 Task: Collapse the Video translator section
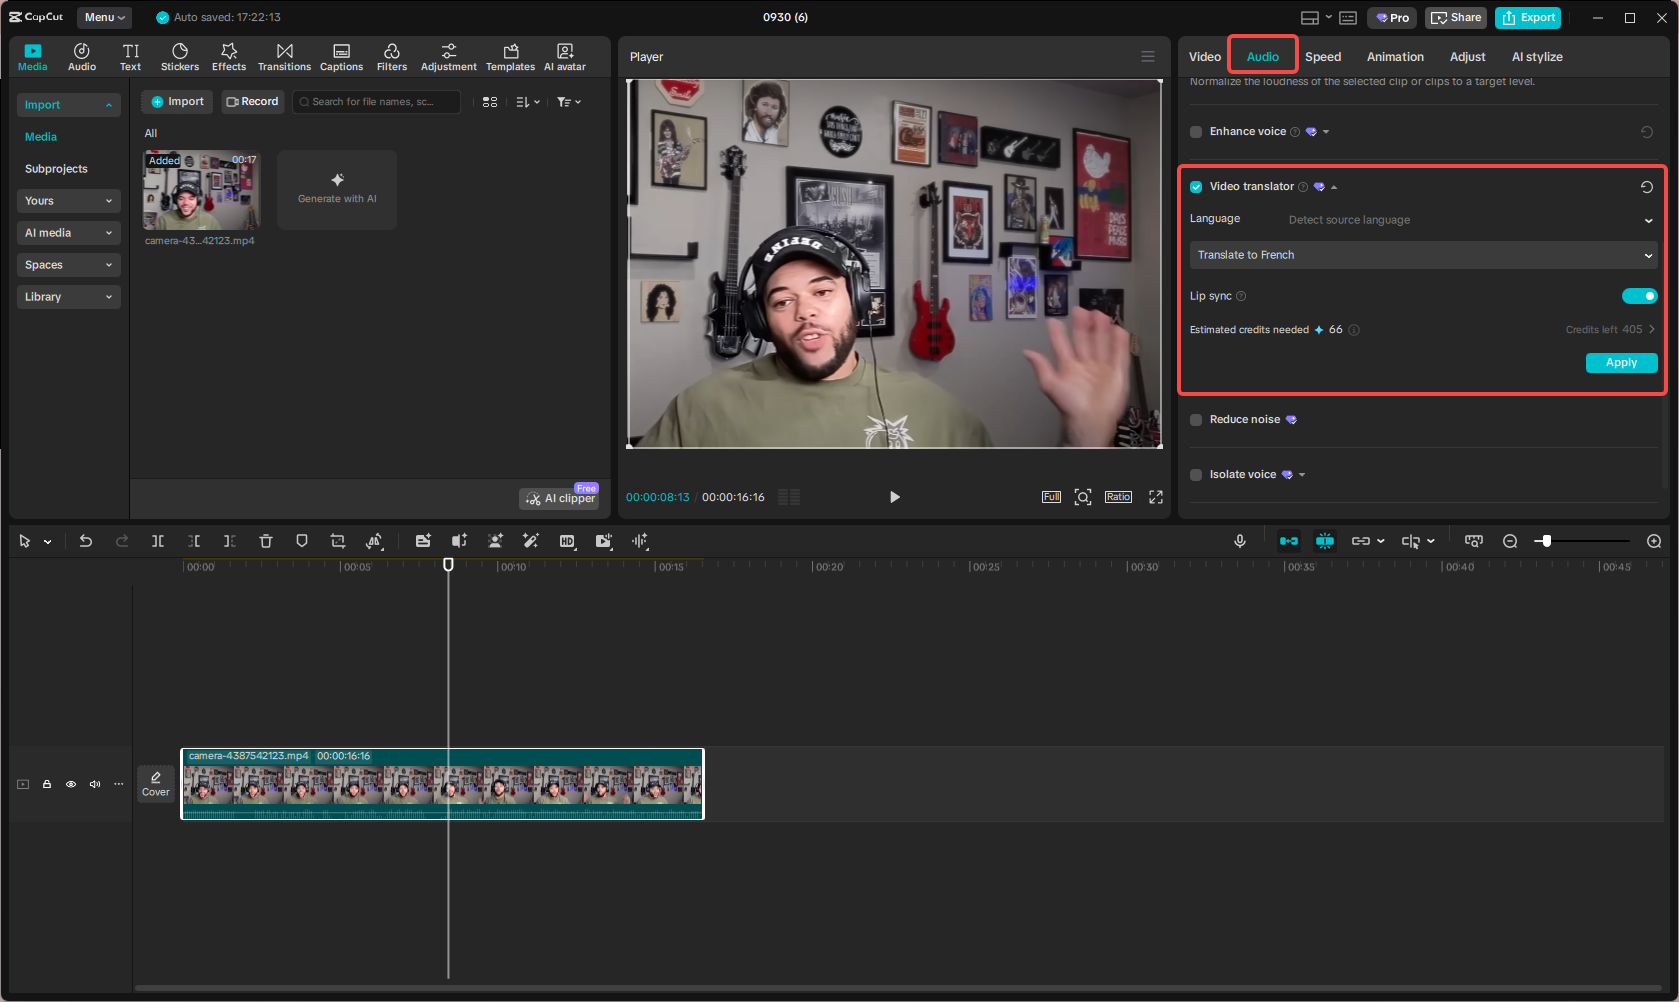[x=1334, y=186]
